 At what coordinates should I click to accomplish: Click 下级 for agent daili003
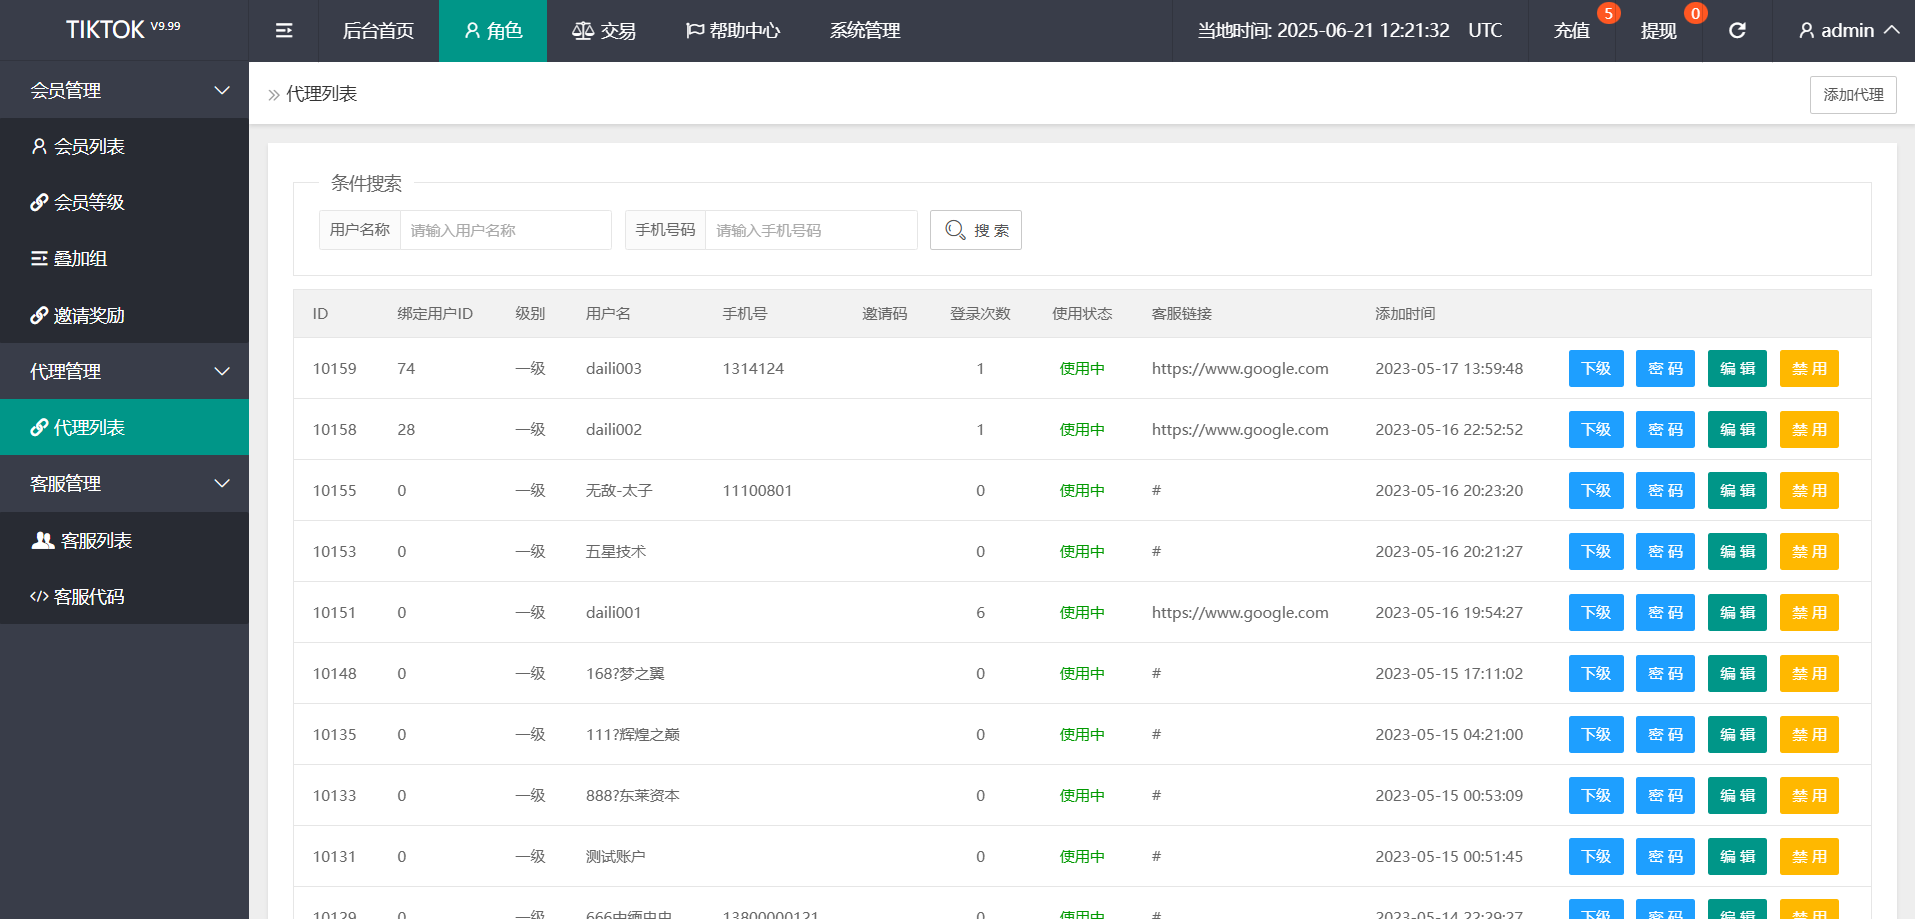point(1596,368)
